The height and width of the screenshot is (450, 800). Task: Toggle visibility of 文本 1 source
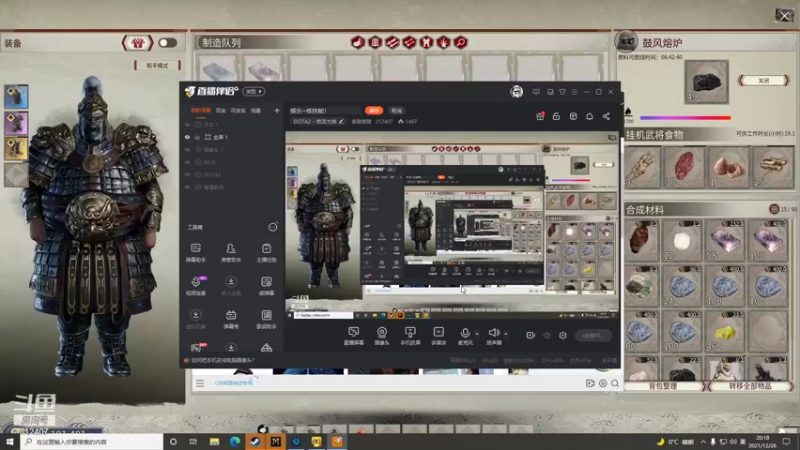click(x=187, y=124)
